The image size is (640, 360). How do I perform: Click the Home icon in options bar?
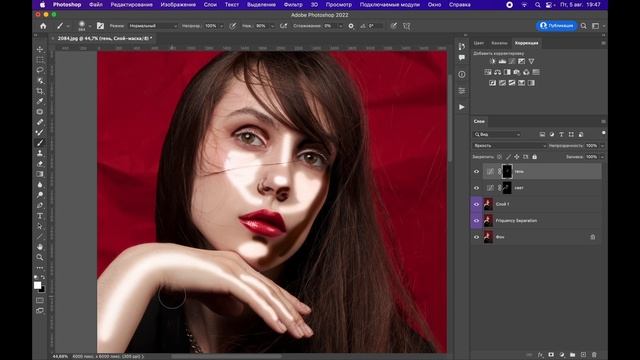[x=43, y=26]
